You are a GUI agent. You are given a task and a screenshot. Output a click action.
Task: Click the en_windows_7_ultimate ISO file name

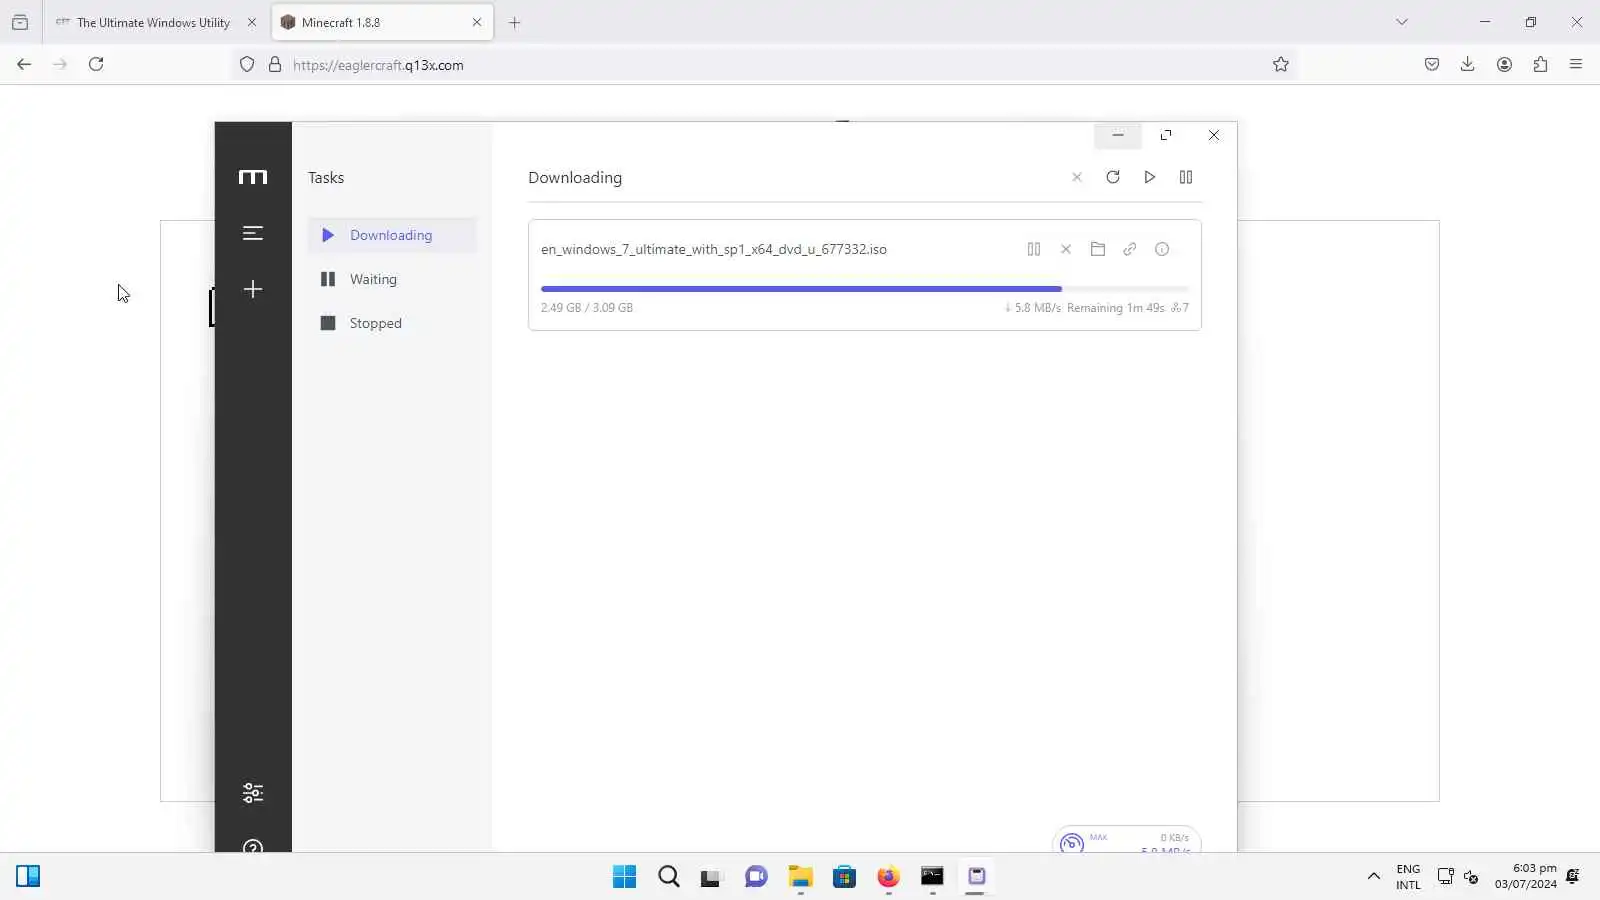(714, 249)
